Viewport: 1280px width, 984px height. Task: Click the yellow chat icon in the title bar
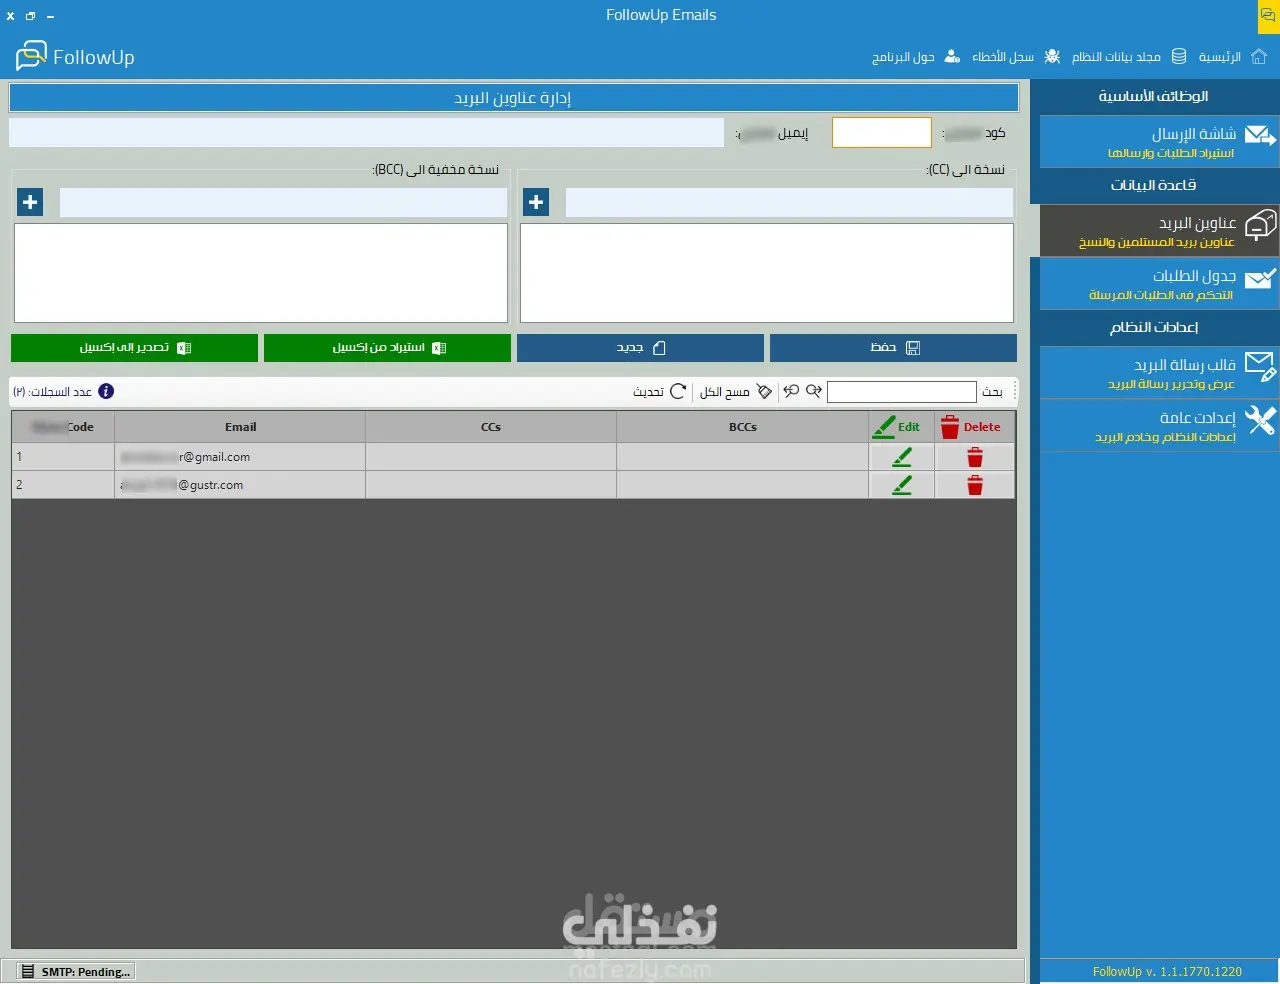1268,16
